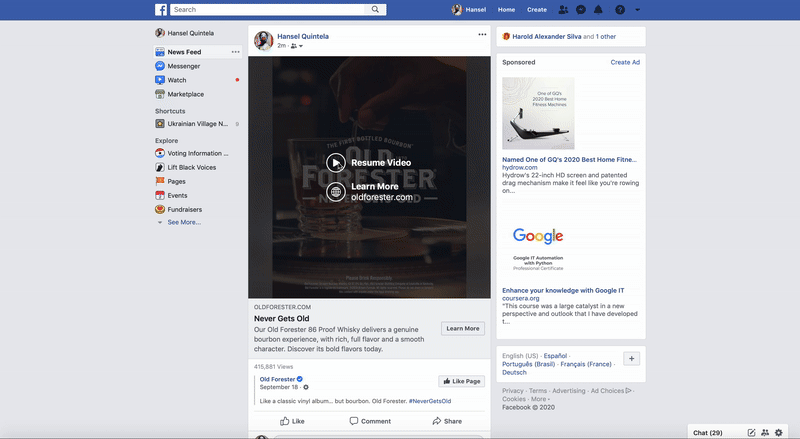Expand See More in Explore section
The image size is (800, 439).
tap(184, 223)
